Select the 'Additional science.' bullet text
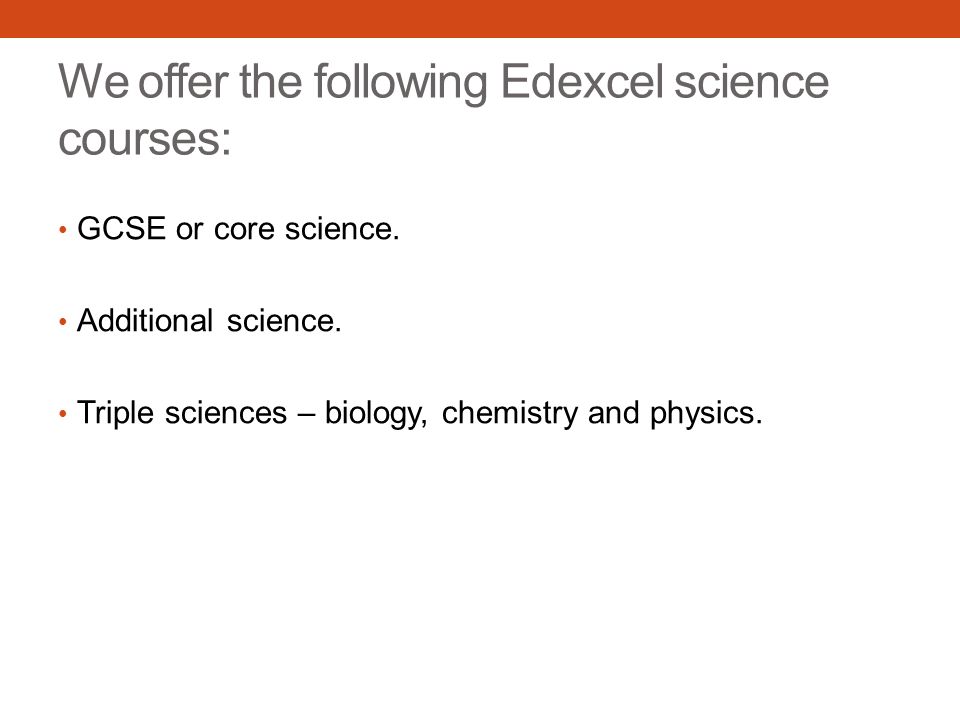The image size is (960, 720). (x=209, y=320)
